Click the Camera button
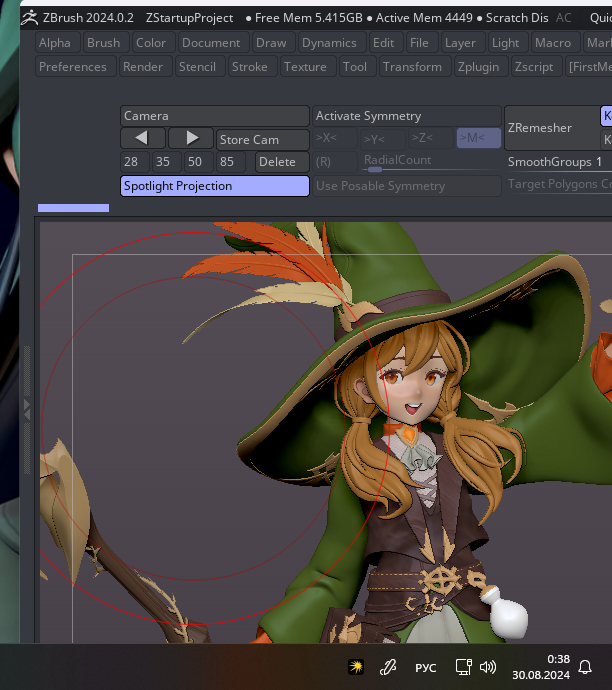Image resolution: width=612 pixels, height=690 pixels. pos(215,116)
